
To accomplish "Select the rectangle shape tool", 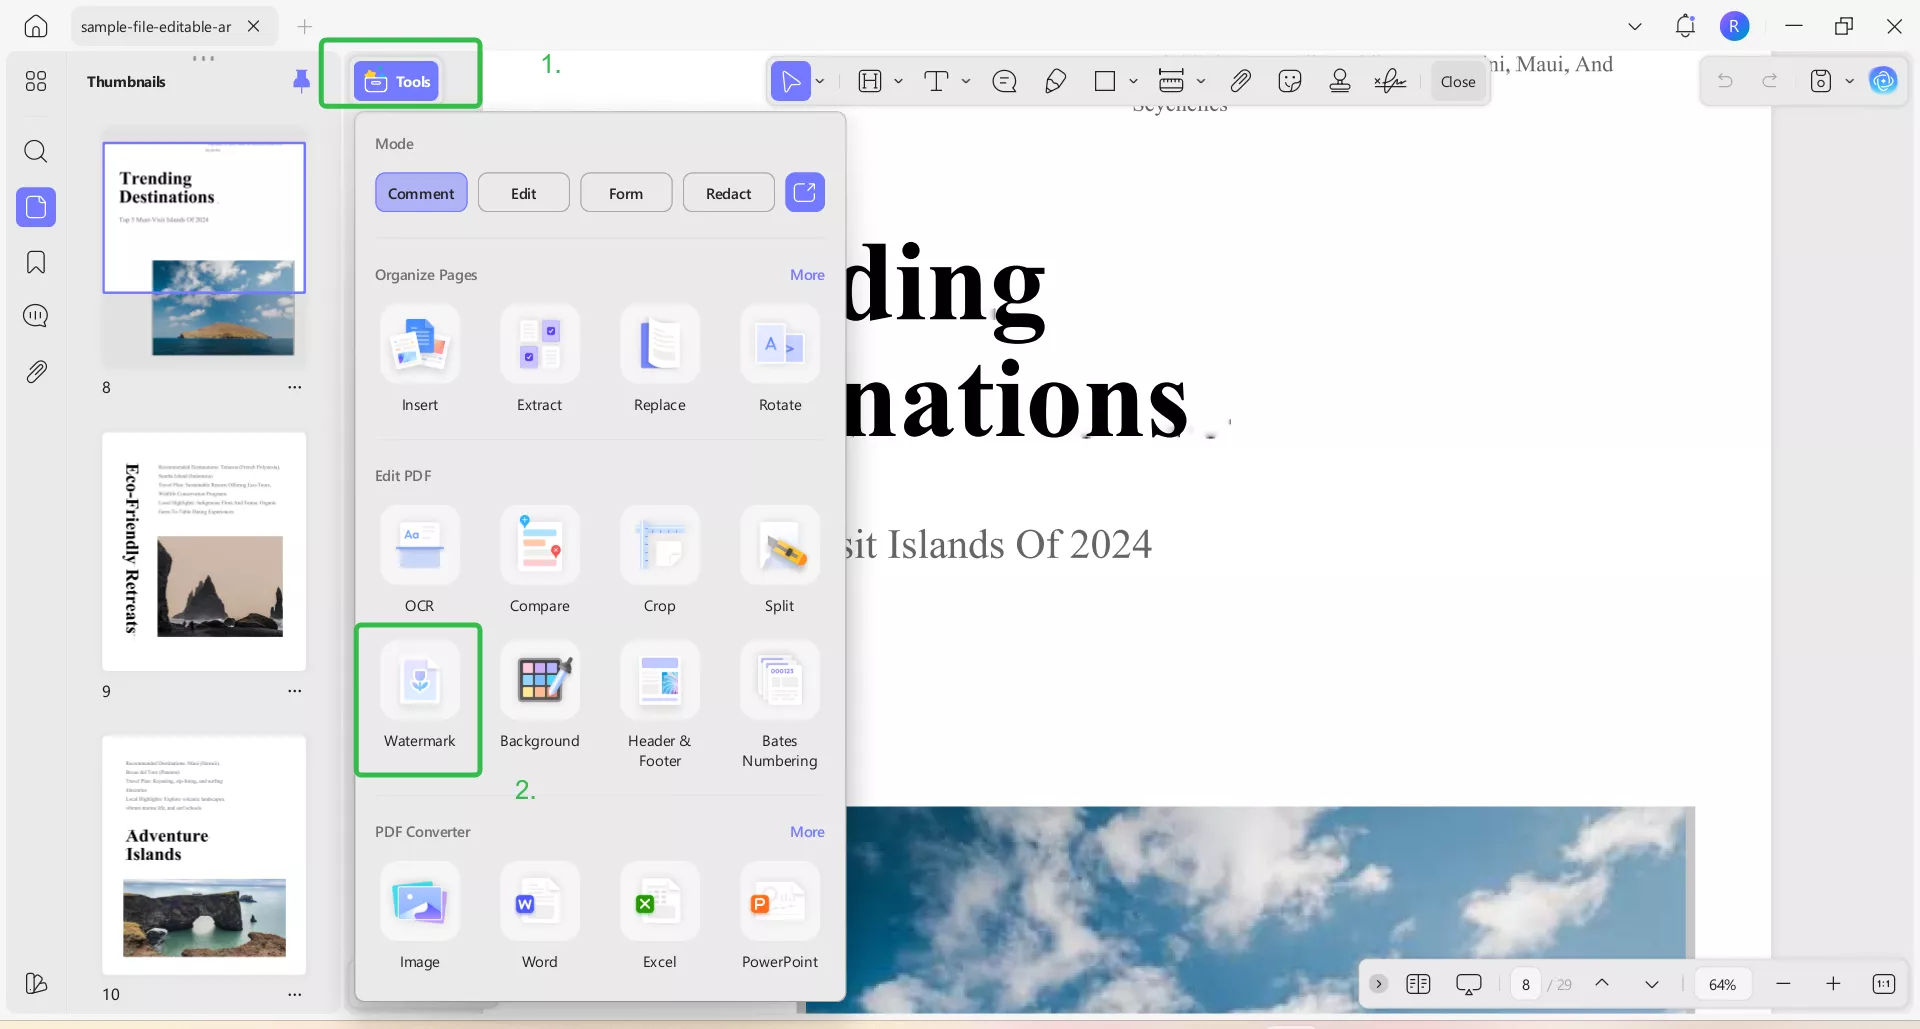I will point(1105,81).
